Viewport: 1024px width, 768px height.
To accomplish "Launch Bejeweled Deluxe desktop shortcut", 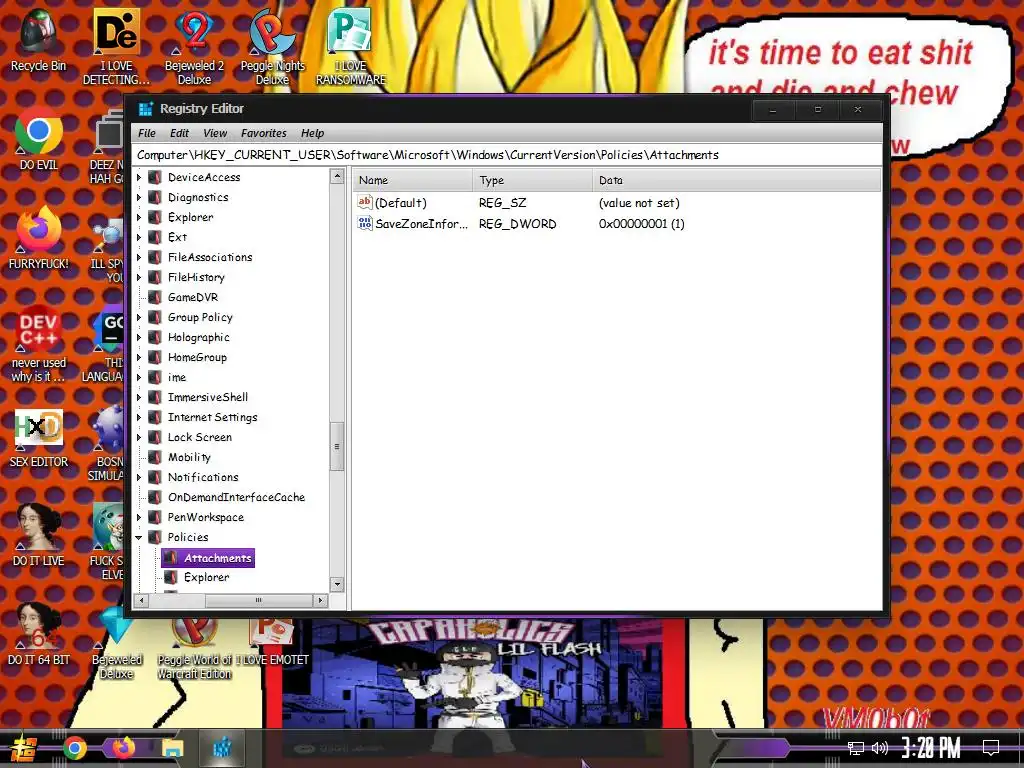I will (x=116, y=643).
